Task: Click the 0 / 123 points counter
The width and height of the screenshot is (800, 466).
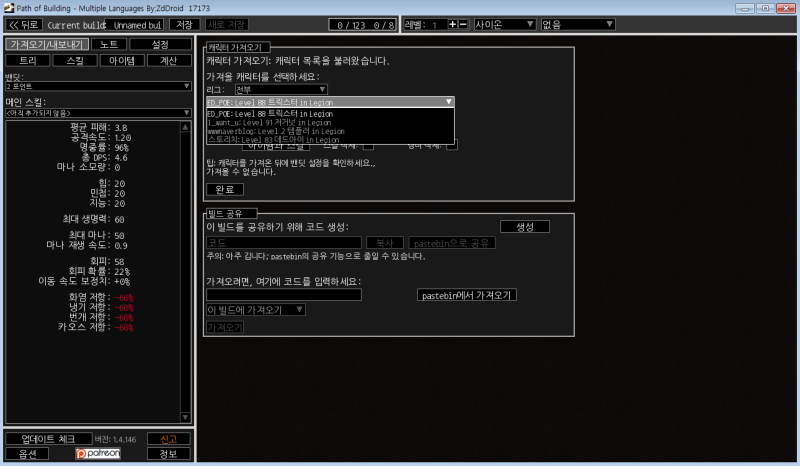Action: (362, 24)
